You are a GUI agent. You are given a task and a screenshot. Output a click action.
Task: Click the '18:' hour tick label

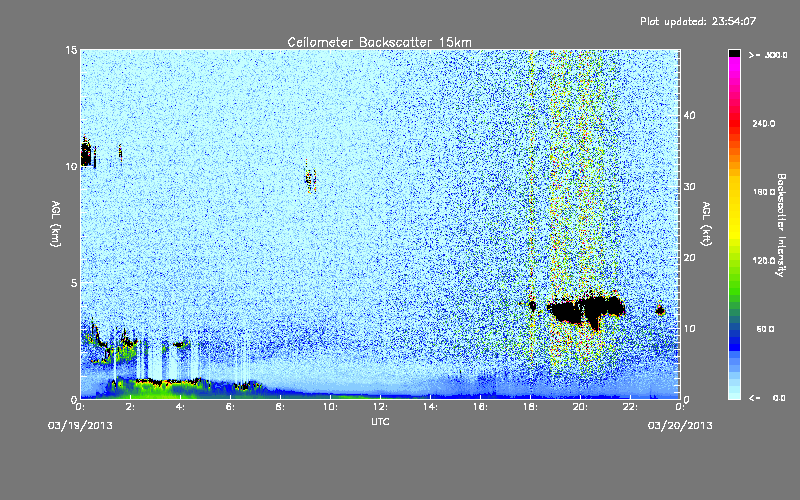tap(531, 407)
